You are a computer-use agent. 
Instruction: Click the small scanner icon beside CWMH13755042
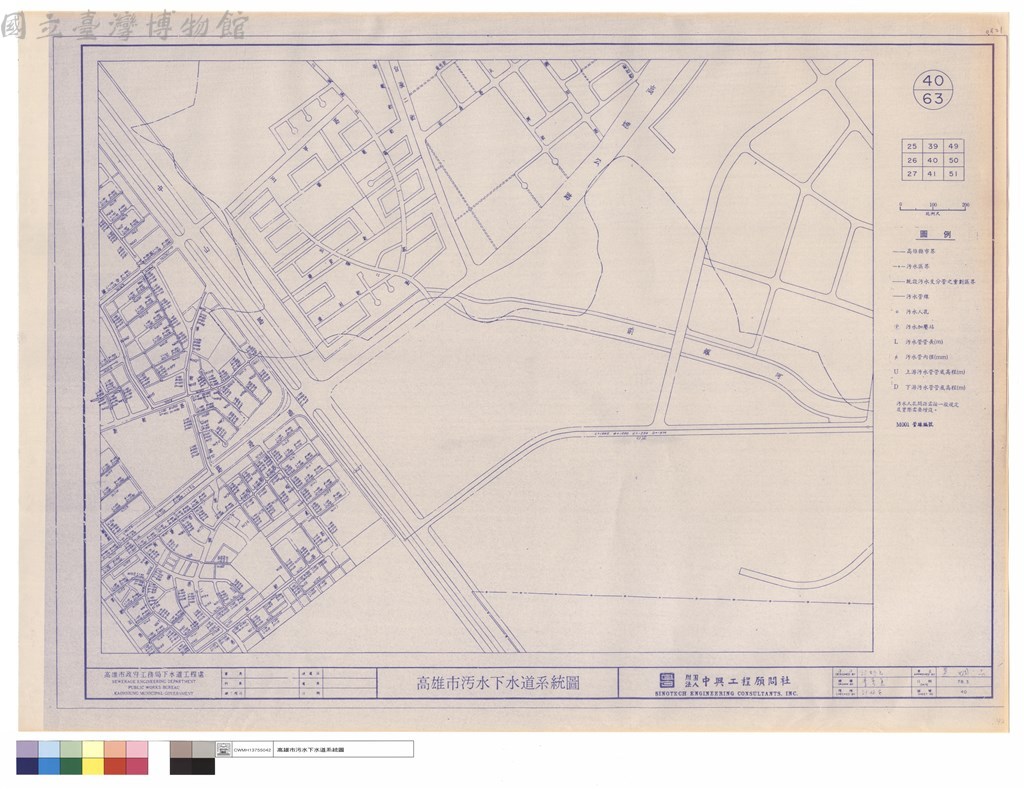(223, 749)
